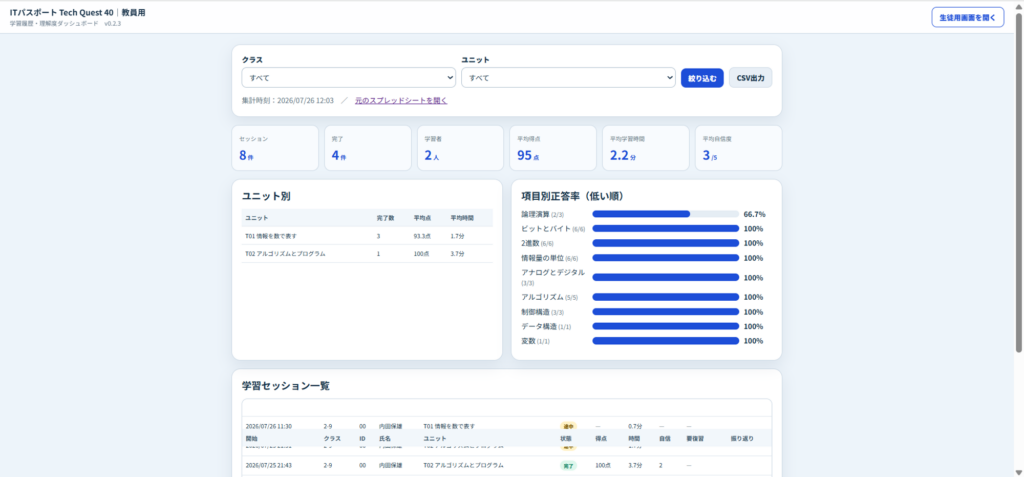
Task: Select the 学習者 2人 summary card
Action: (x=460, y=148)
